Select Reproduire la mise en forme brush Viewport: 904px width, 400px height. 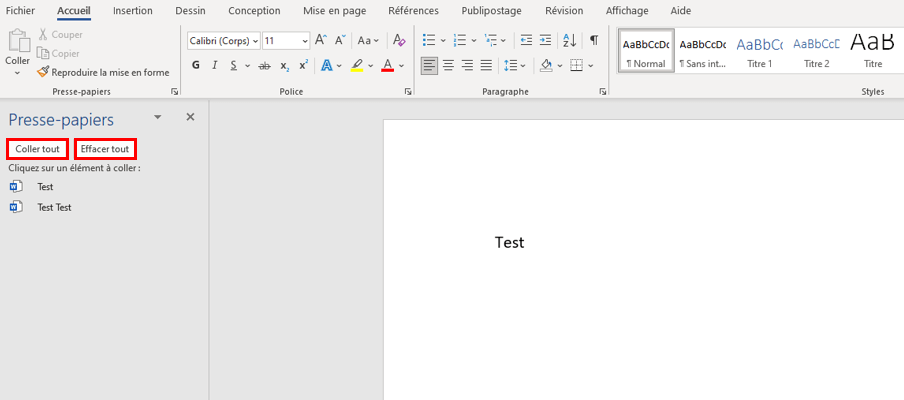click(43, 72)
